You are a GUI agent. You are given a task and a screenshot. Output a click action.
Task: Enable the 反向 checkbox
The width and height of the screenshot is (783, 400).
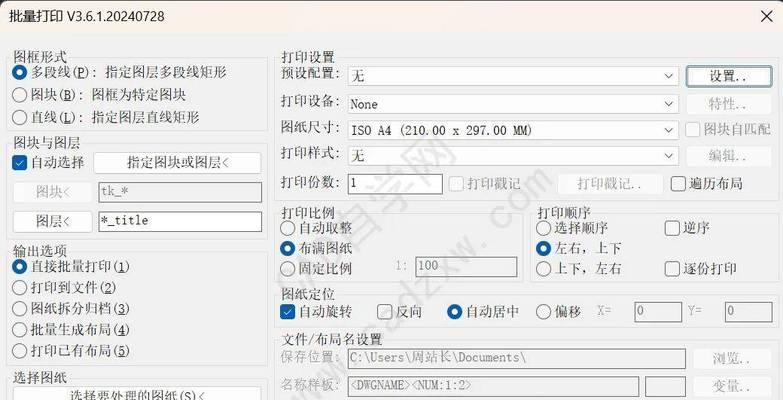pyautogui.click(x=385, y=312)
